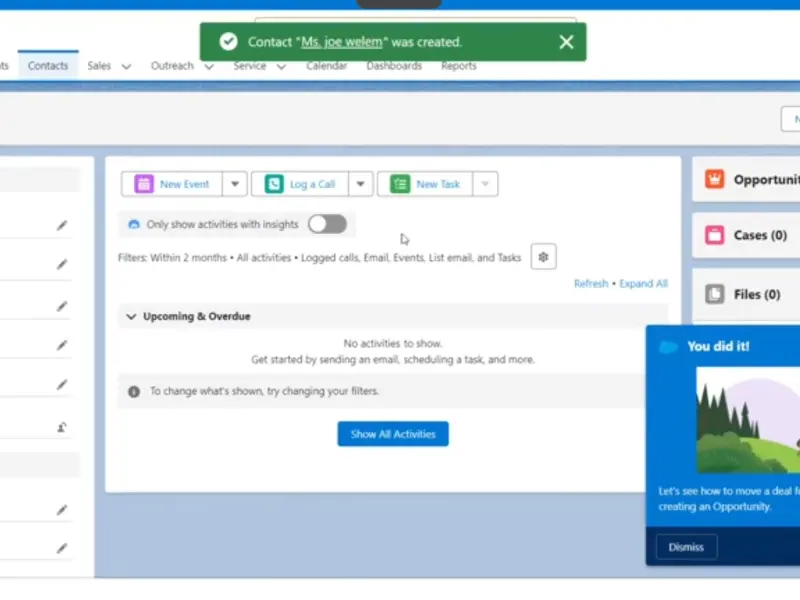800x600 pixels.
Task: Open the dropdown next to New Task
Action: pyautogui.click(x=485, y=184)
